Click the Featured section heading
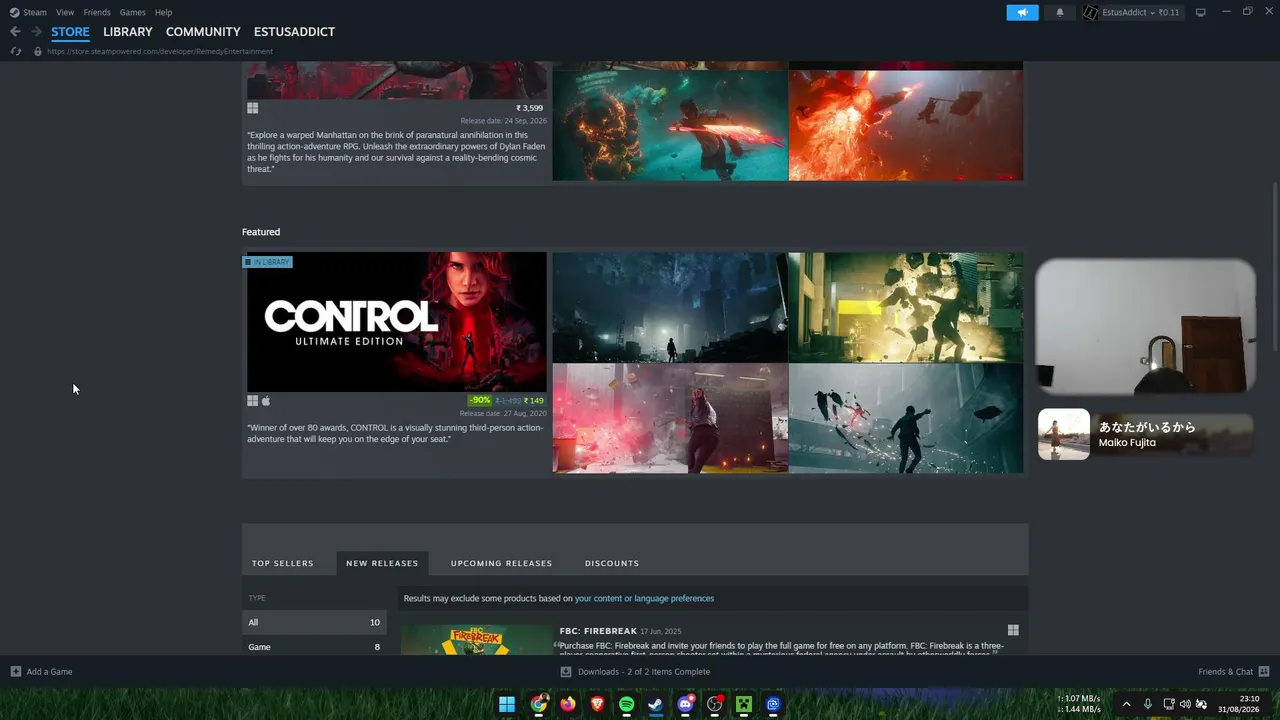 [x=261, y=232]
